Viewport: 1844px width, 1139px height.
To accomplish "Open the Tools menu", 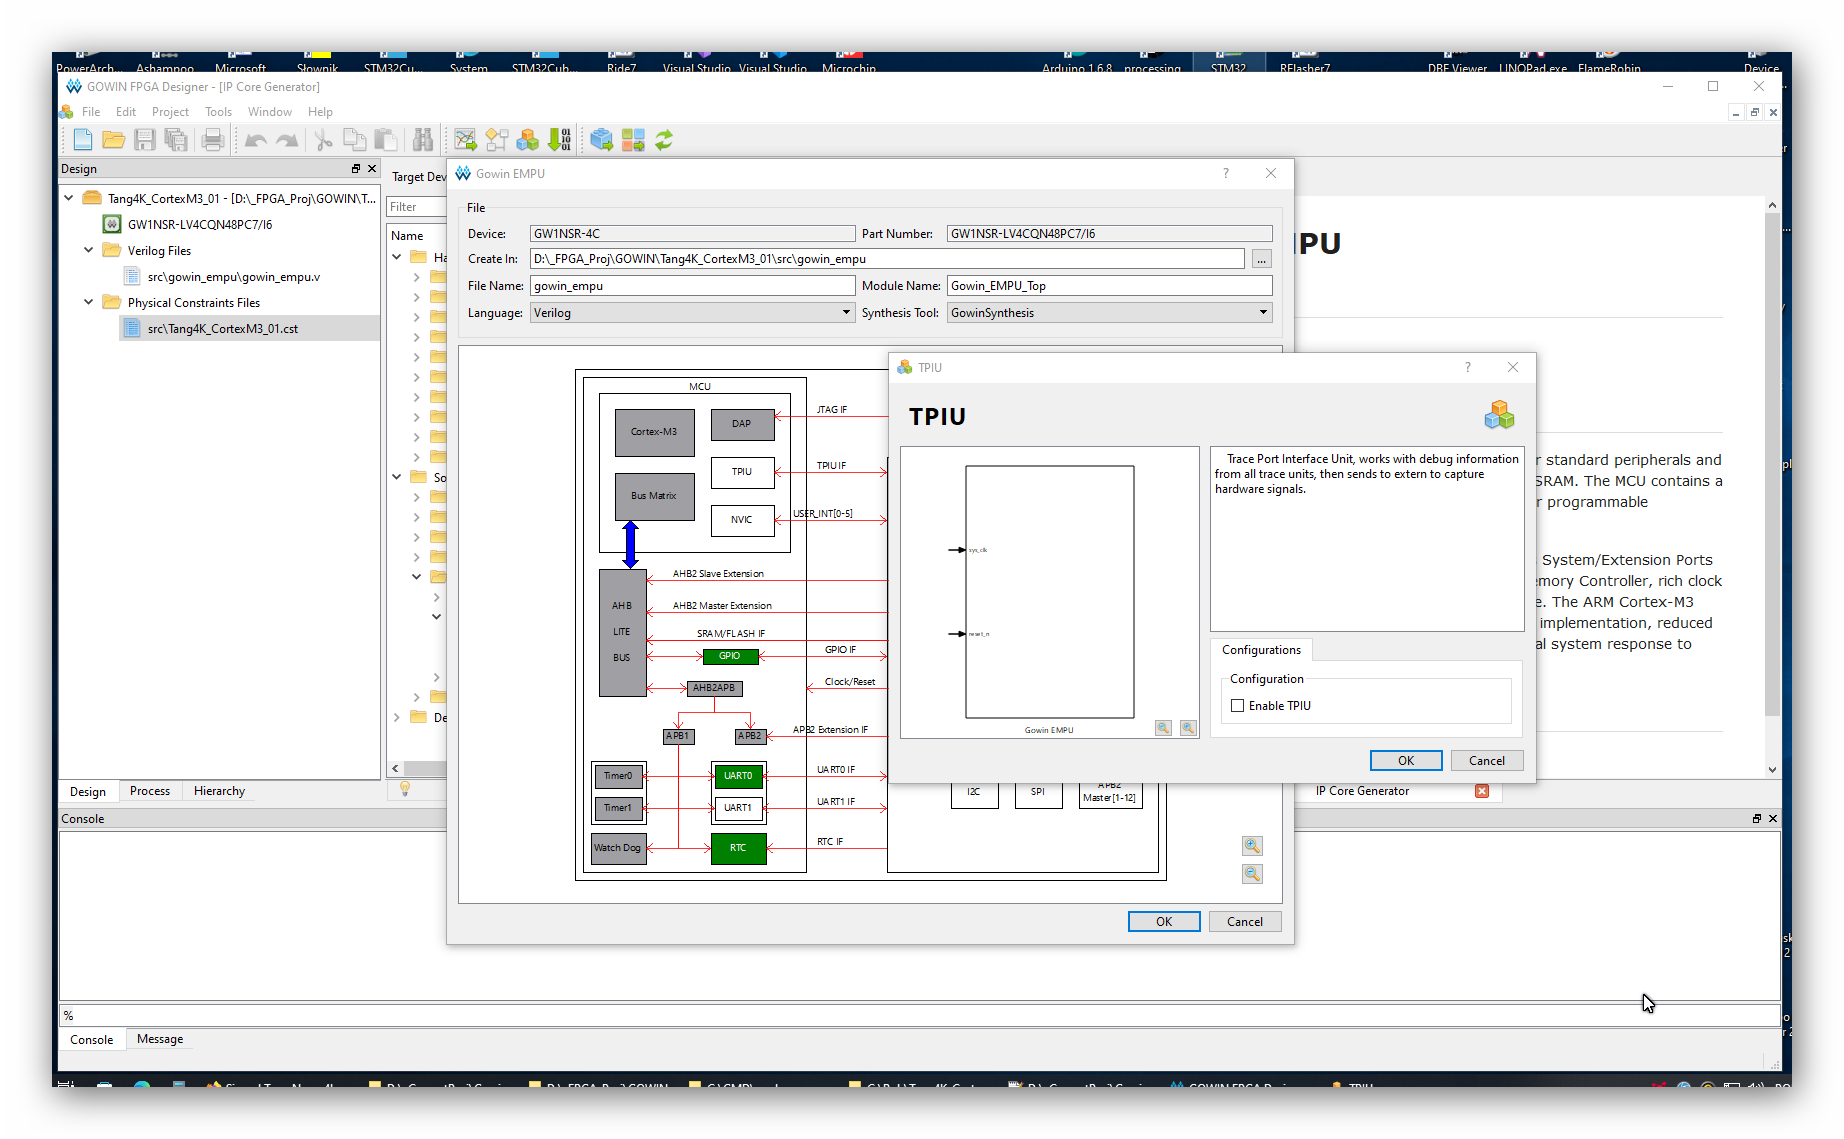I will click(x=218, y=112).
